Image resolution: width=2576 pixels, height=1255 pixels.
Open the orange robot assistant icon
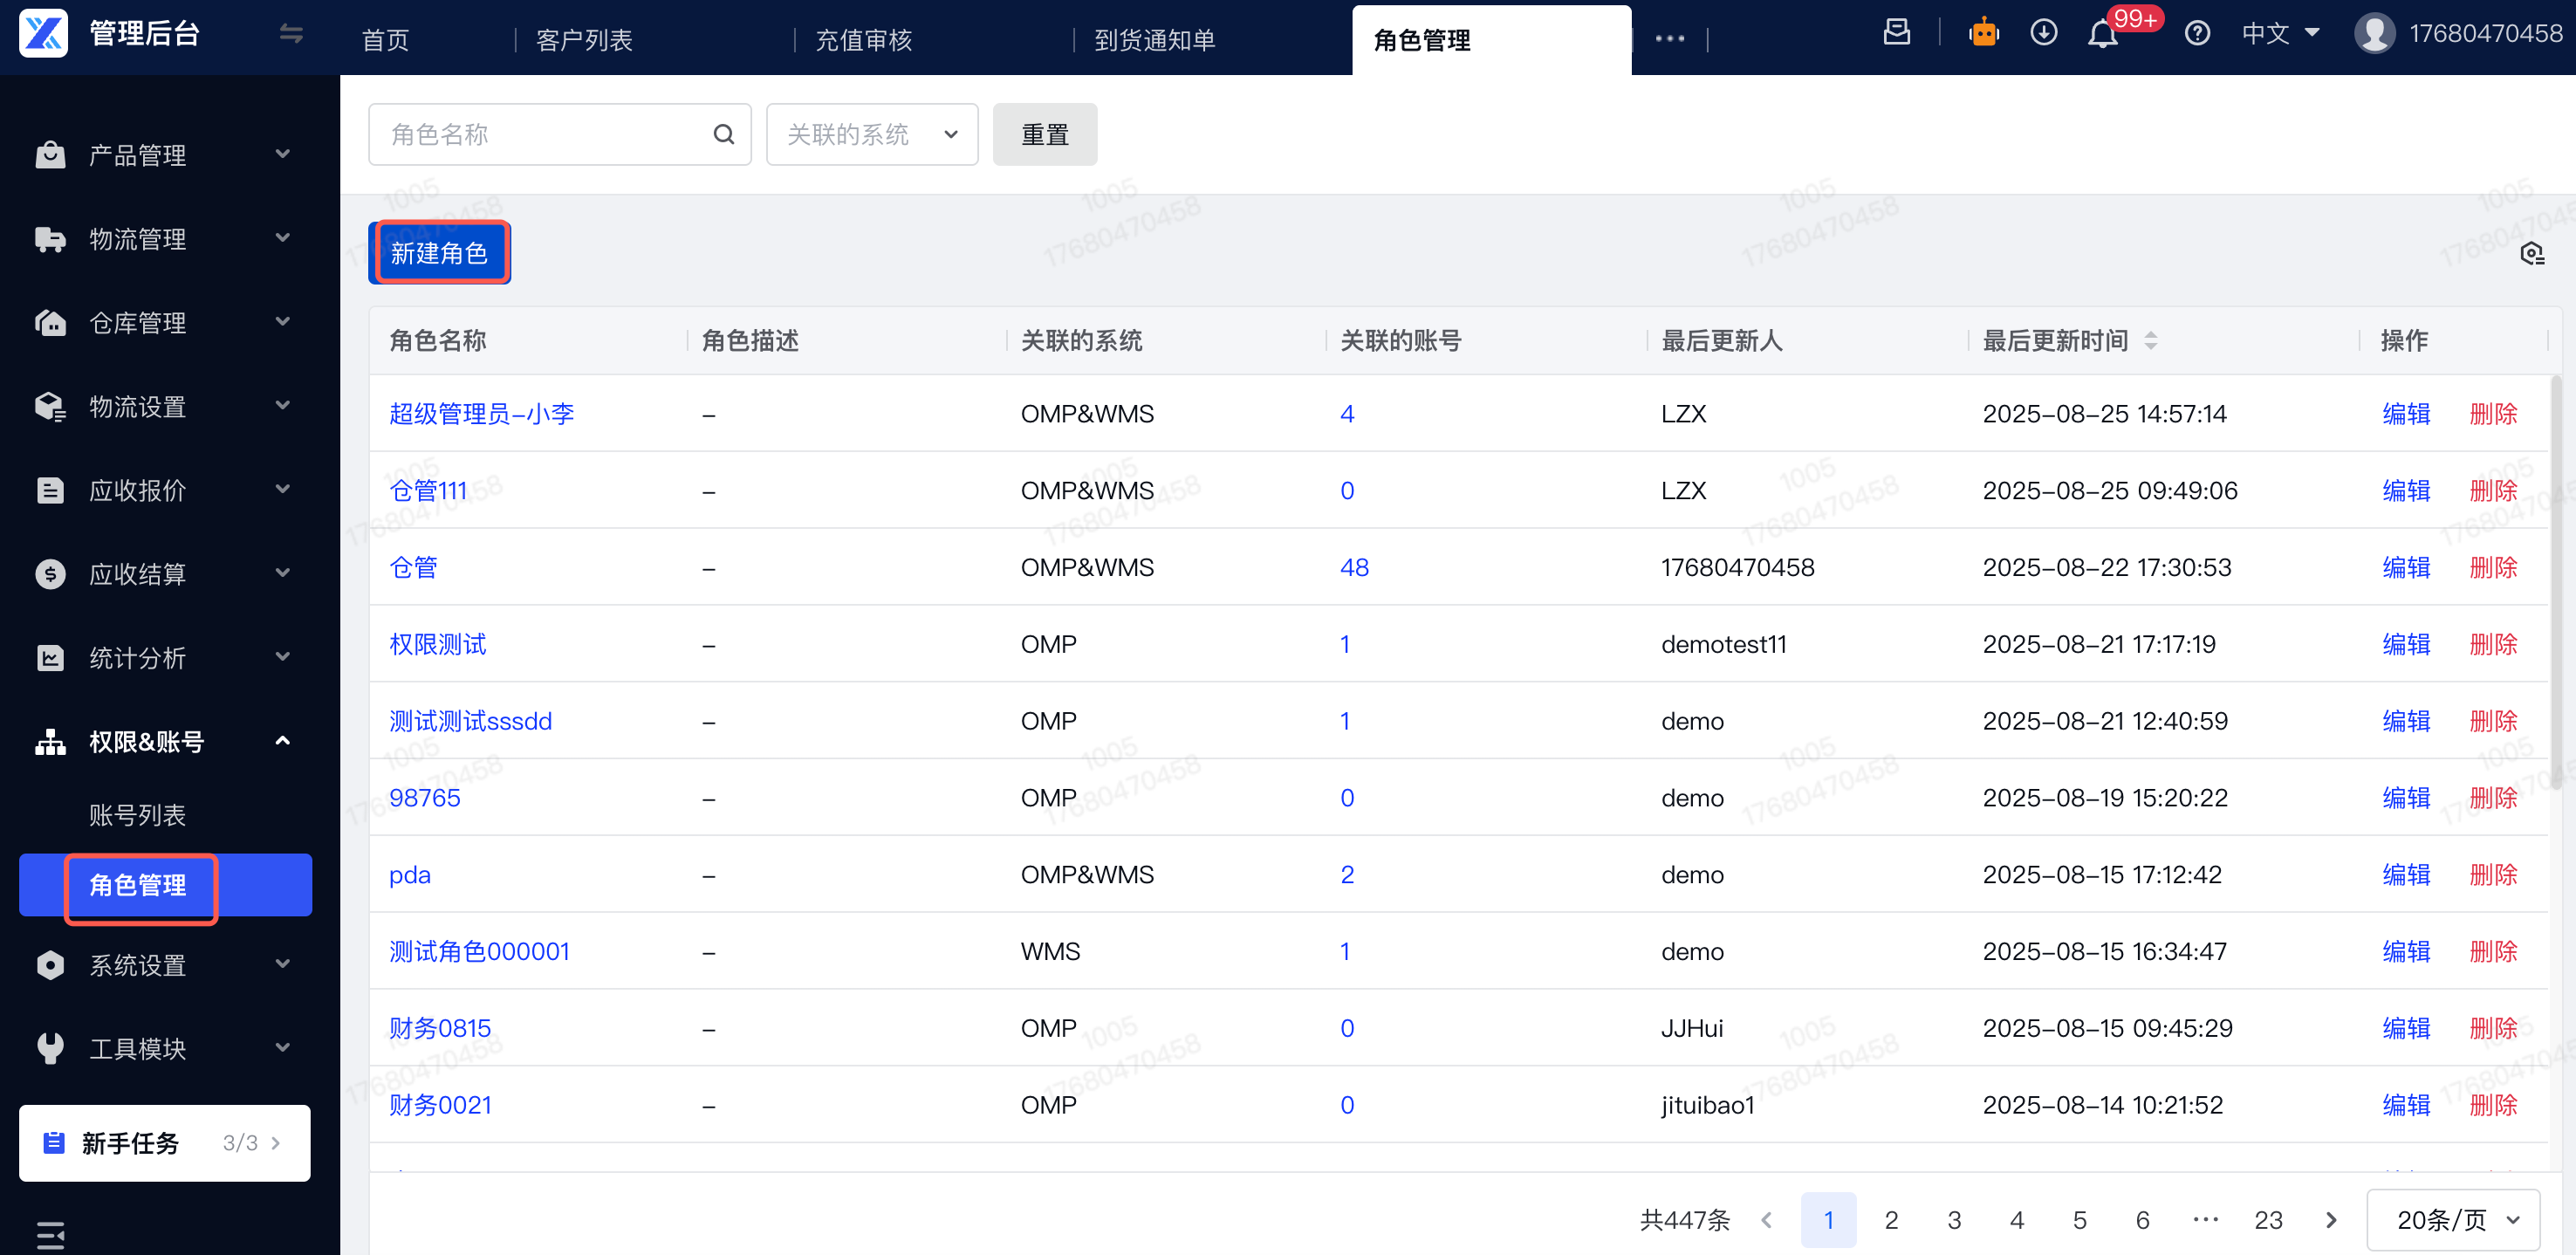[x=1983, y=33]
